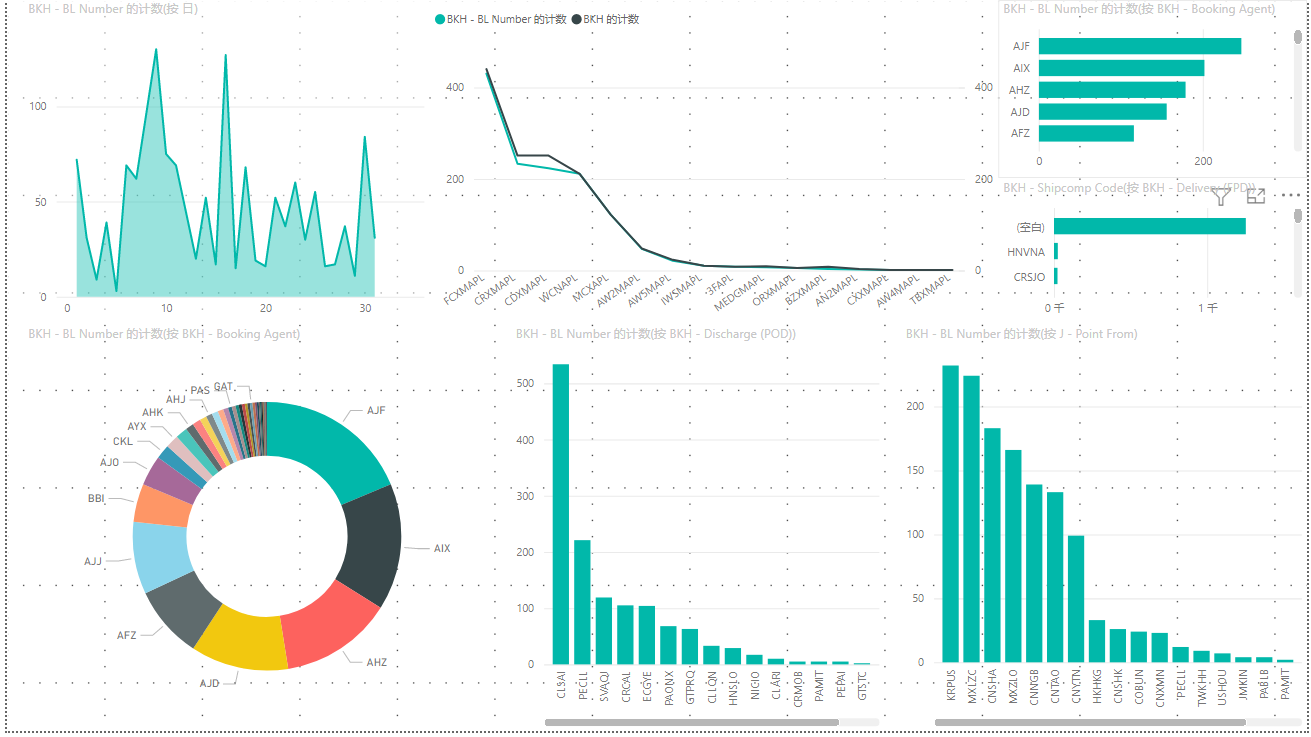This screenshot has width=1311, height=737.
Task: Click the MXLZC bar in Point From chart
Action: (x=971, y=519)
